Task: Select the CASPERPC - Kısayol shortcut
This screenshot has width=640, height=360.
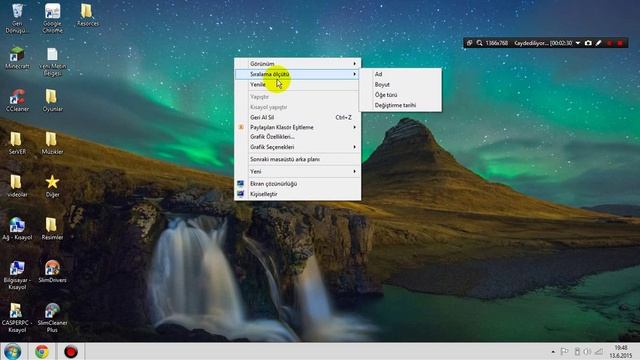Action: [17, 318]
